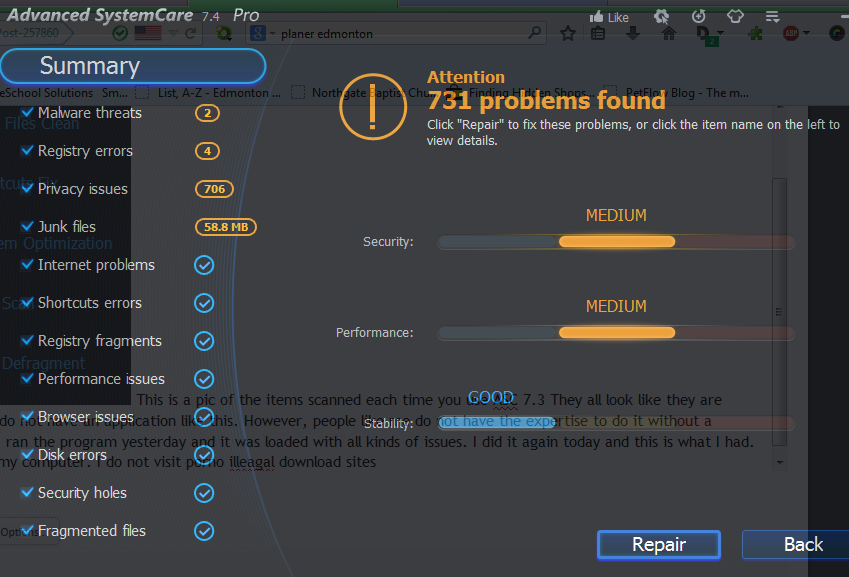Open browser downloads arrow icon

tap(632, 34)
